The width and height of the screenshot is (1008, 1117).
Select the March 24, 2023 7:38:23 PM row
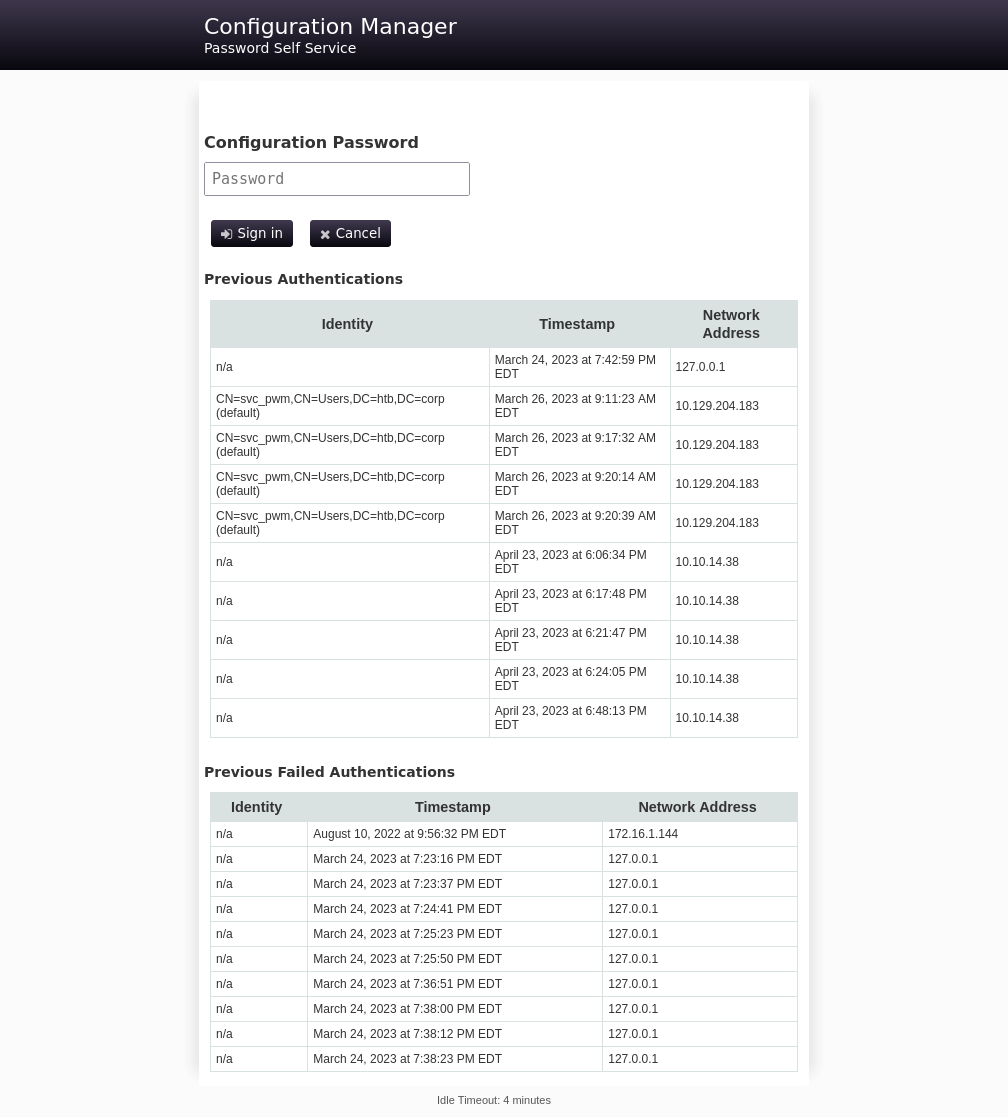[407, 1059]
